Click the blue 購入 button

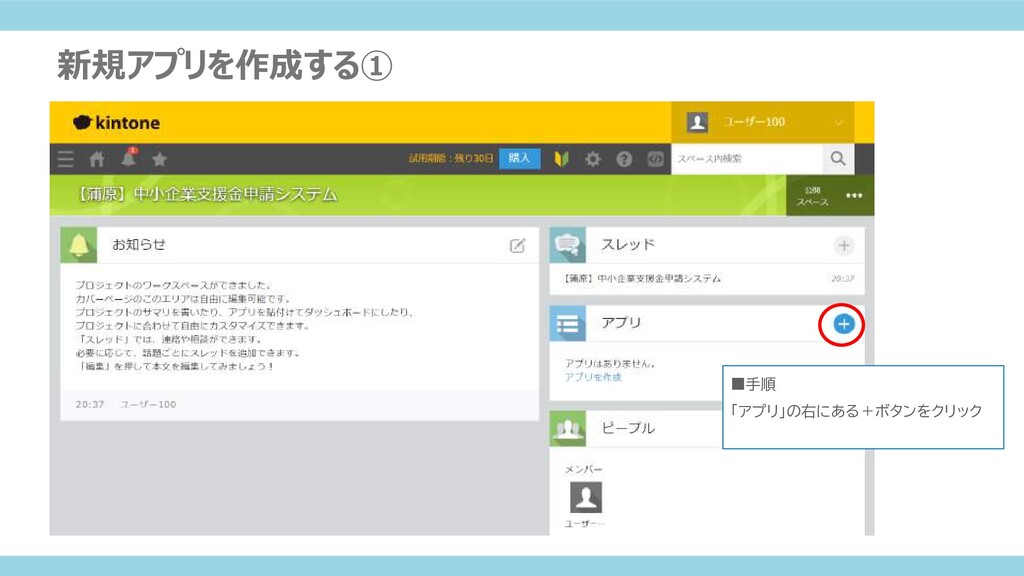tap(519, 158)
